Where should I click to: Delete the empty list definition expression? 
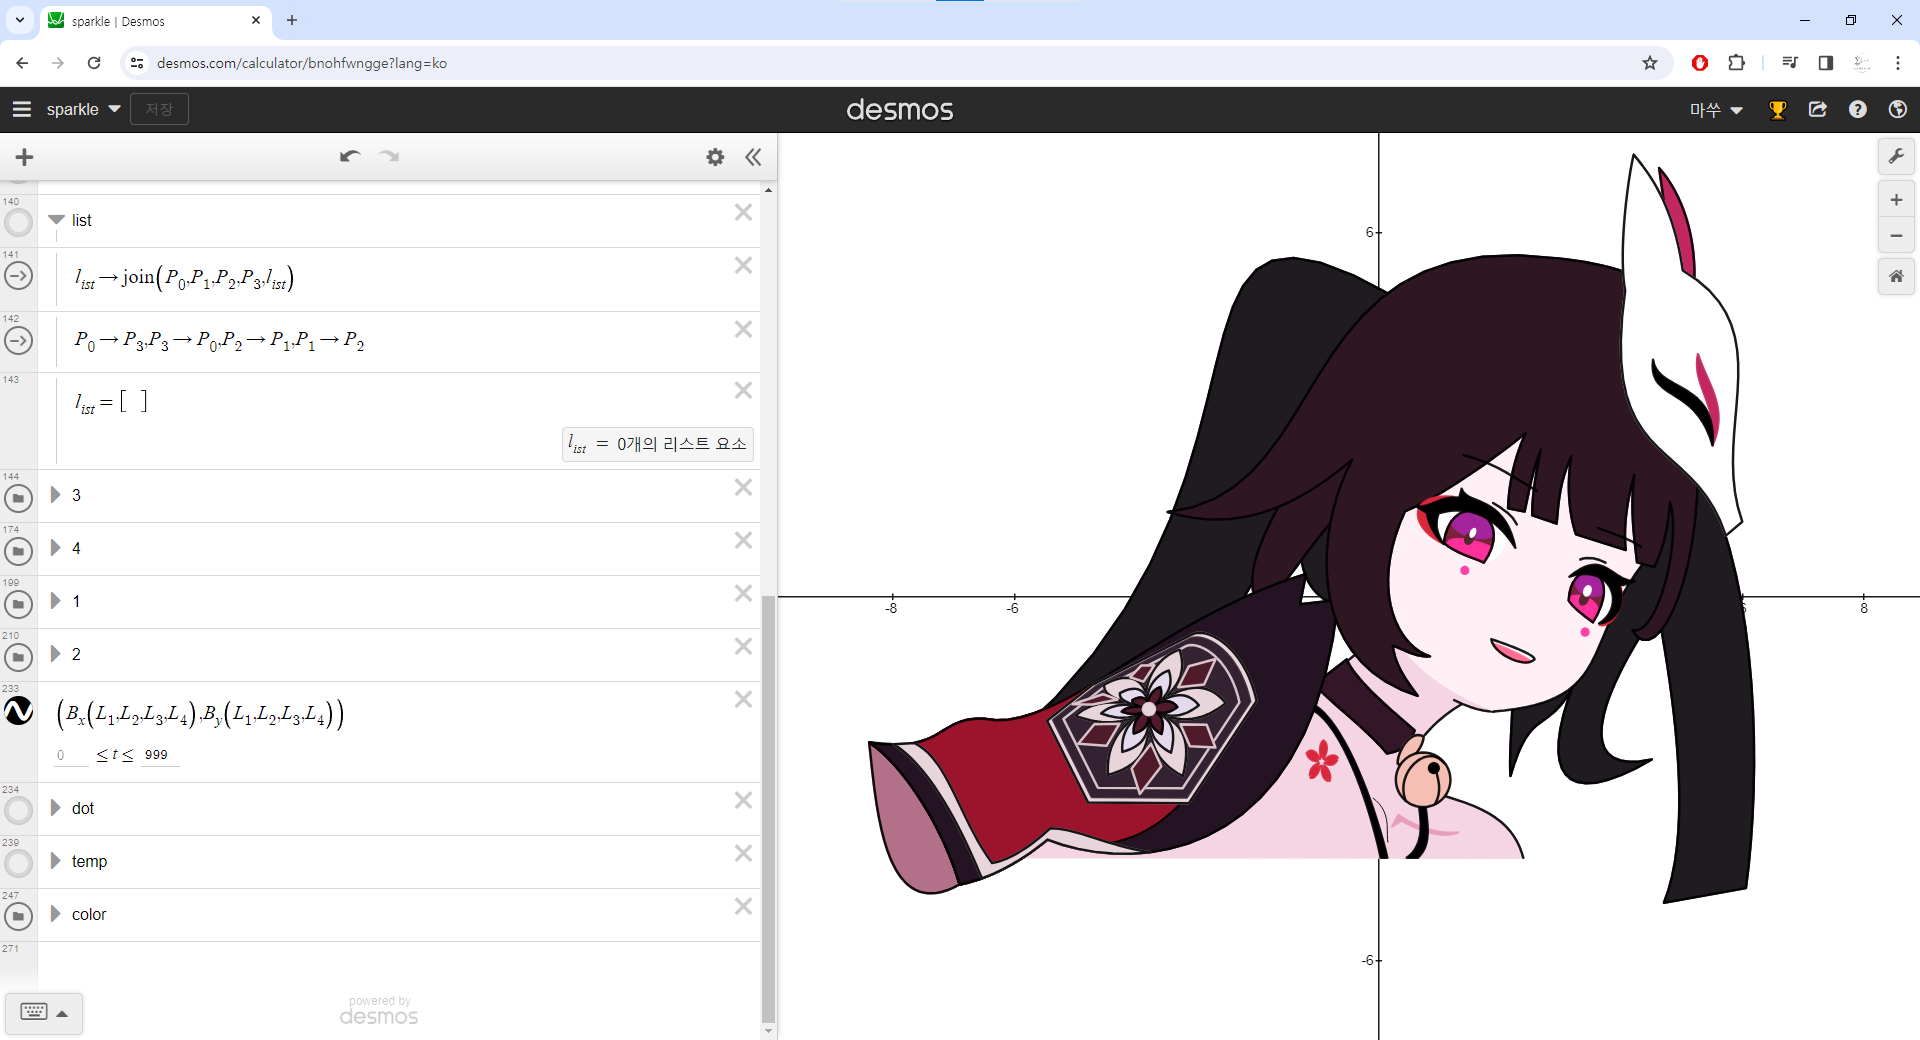tap(743, 390)
